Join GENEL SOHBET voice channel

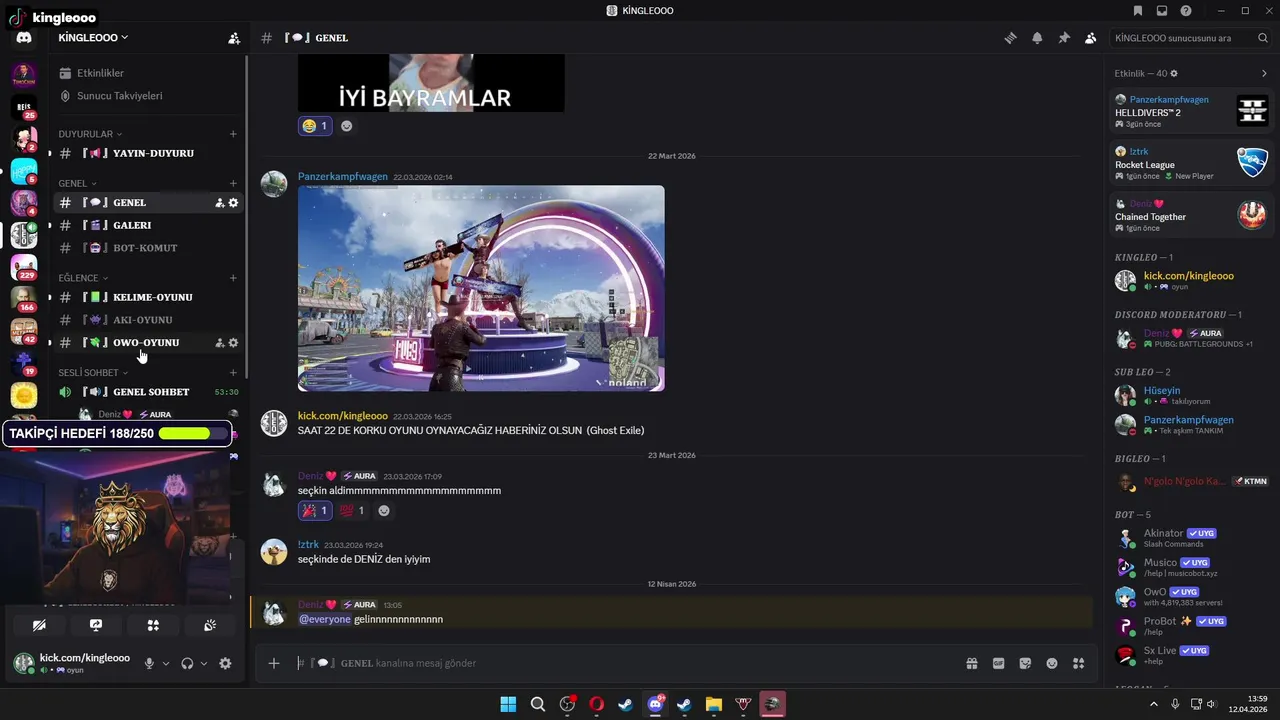tap(147, 392)
